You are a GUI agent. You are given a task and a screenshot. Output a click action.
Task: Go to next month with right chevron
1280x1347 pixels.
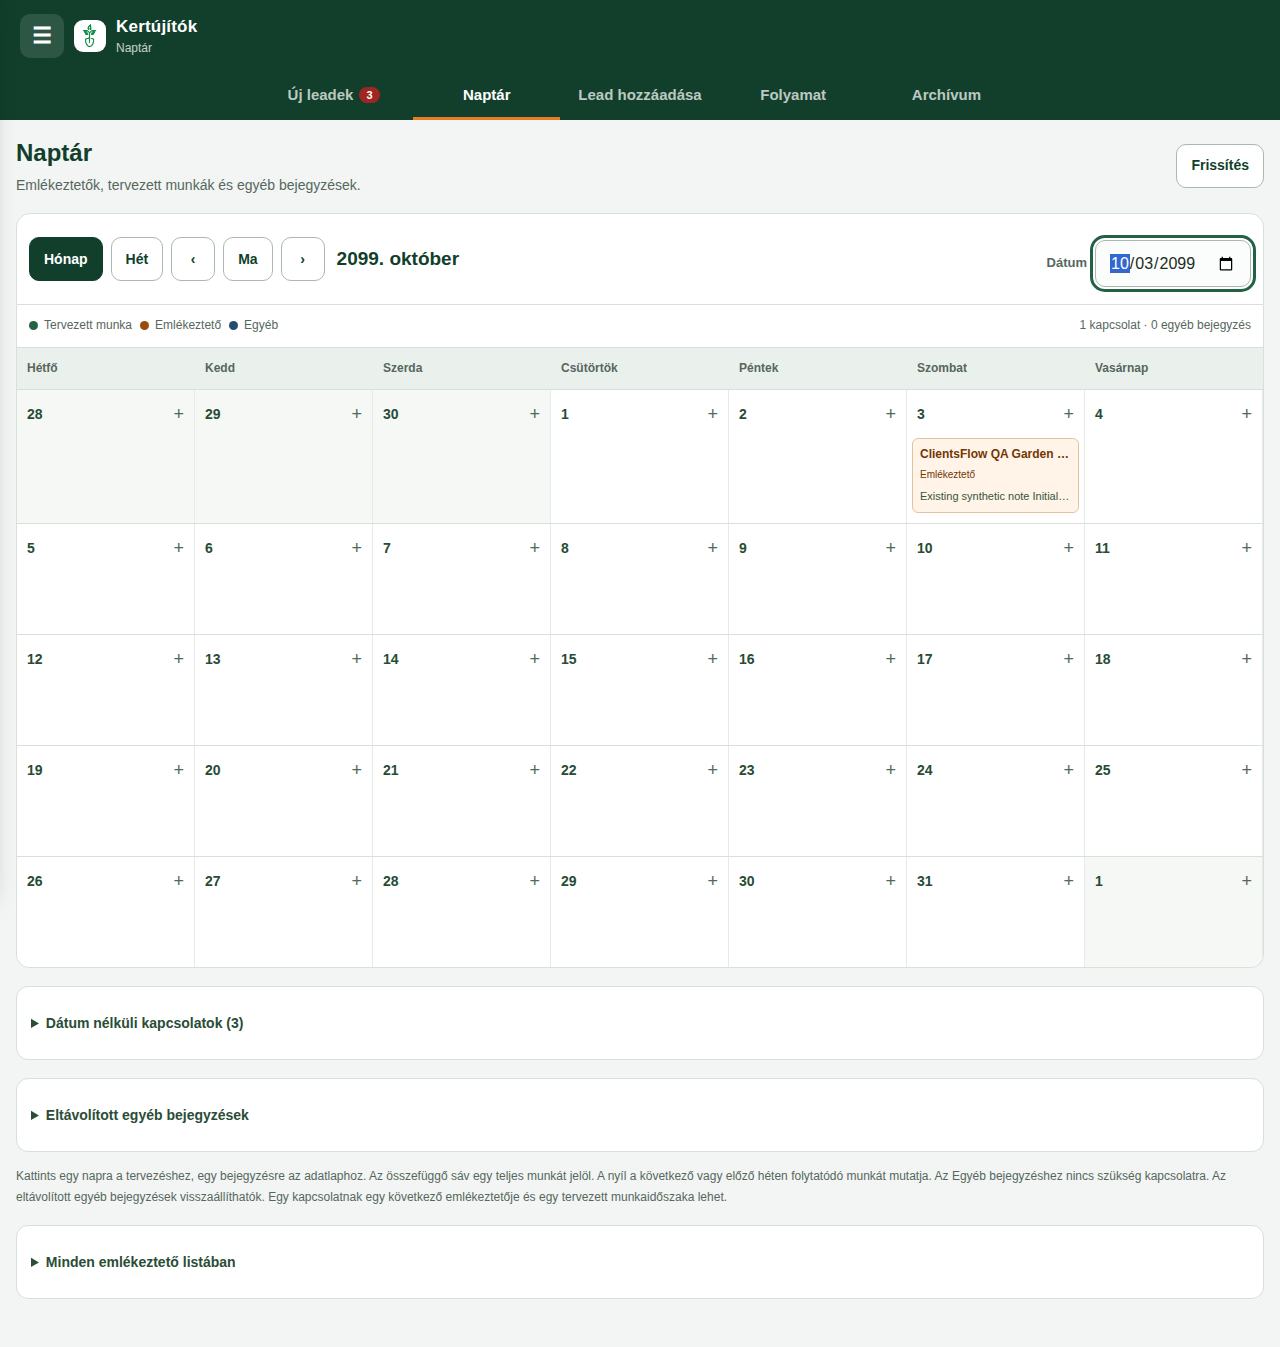point(303,259)
